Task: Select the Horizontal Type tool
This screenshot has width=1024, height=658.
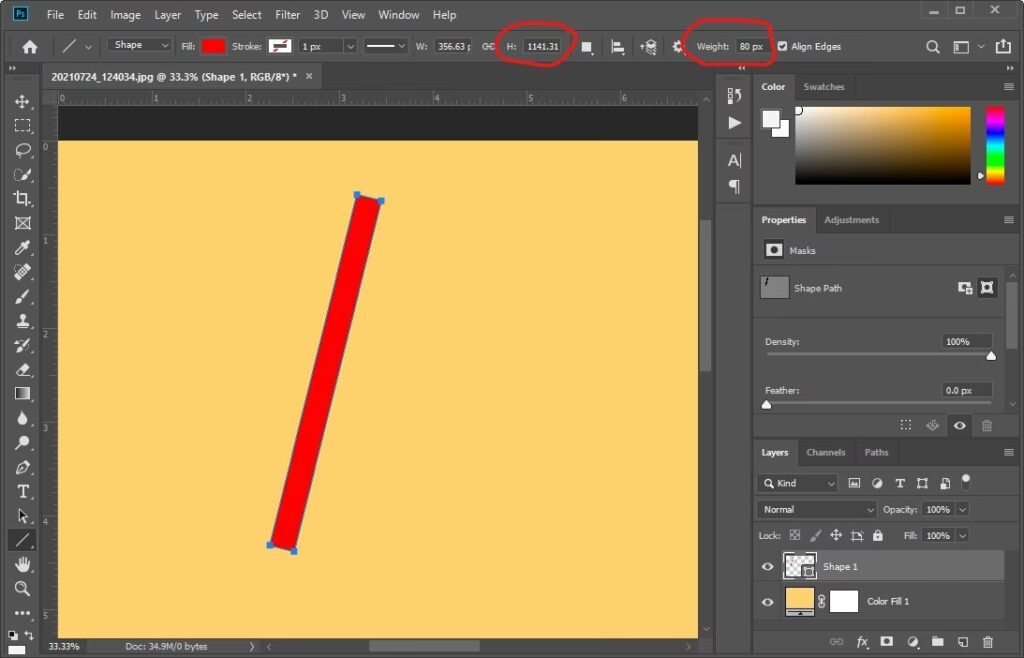Action: (22, 491)
